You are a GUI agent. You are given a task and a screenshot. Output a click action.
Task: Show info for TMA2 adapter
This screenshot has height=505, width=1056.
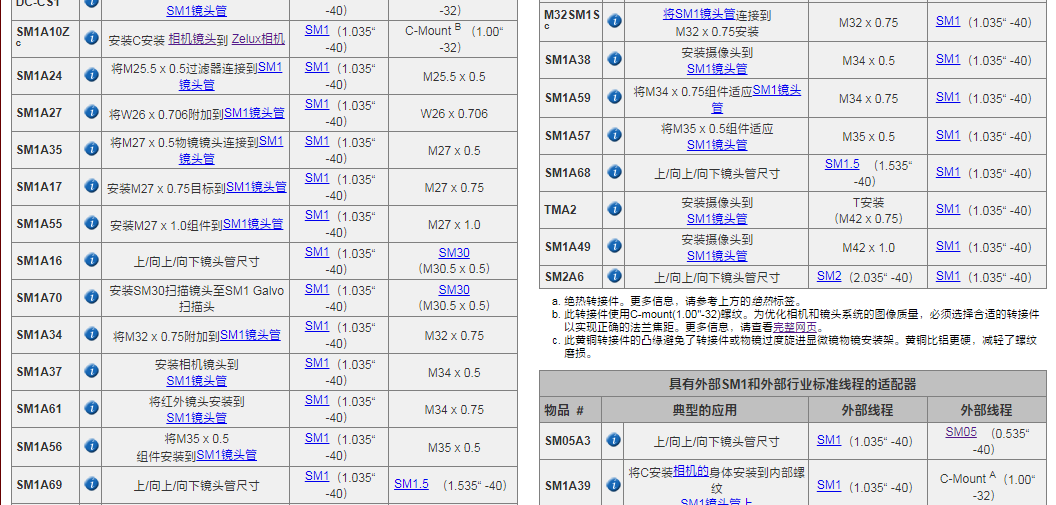coord(615,210)
